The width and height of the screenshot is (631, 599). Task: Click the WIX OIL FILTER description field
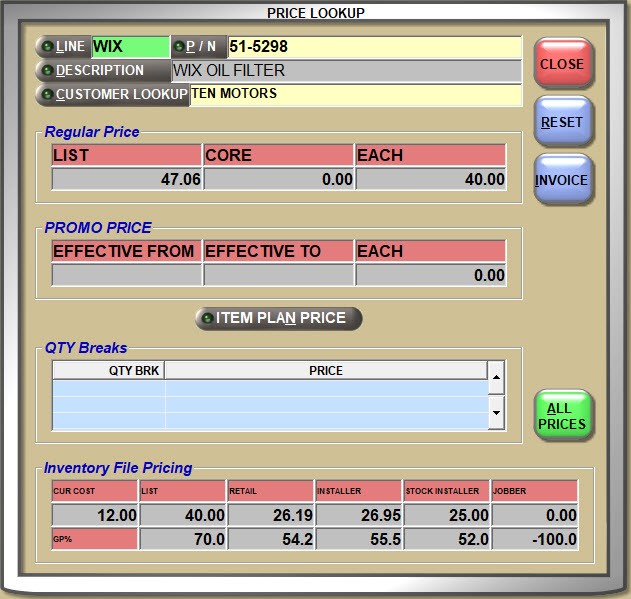[346, 71]
